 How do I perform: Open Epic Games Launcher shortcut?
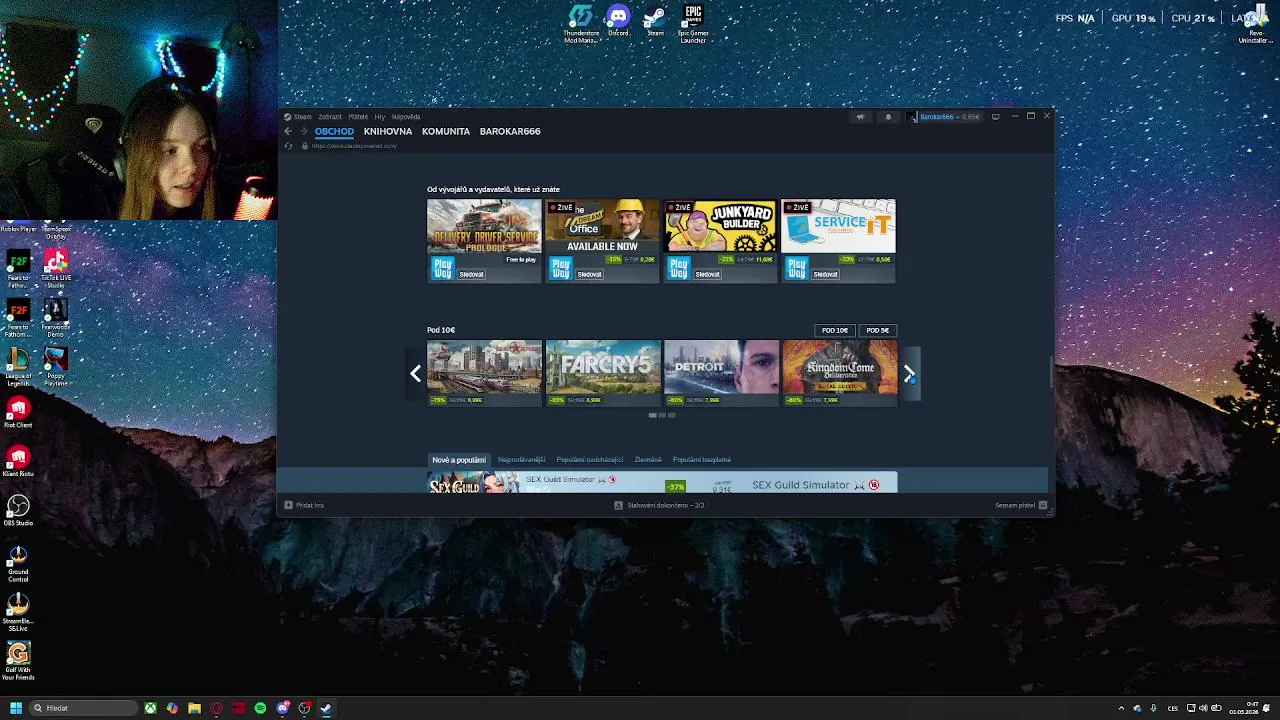(x=693, y=24)
